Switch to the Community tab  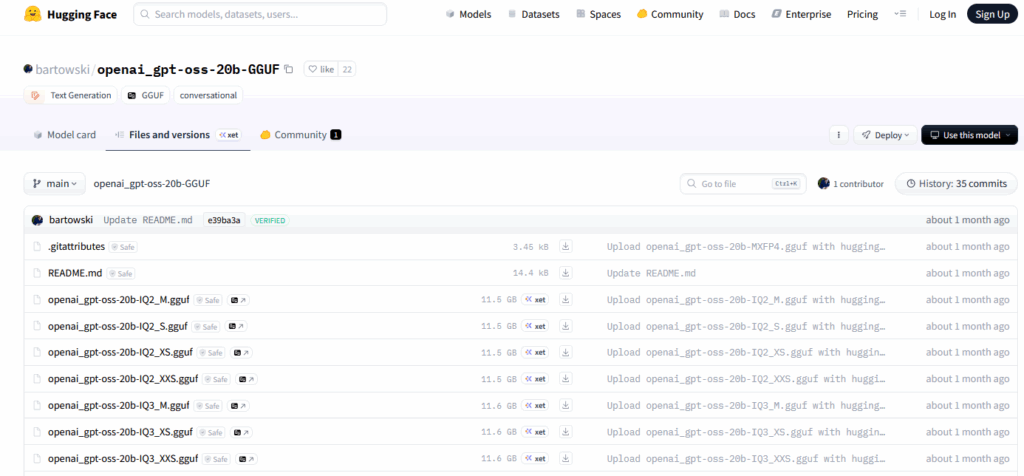(x=300, y=135)
